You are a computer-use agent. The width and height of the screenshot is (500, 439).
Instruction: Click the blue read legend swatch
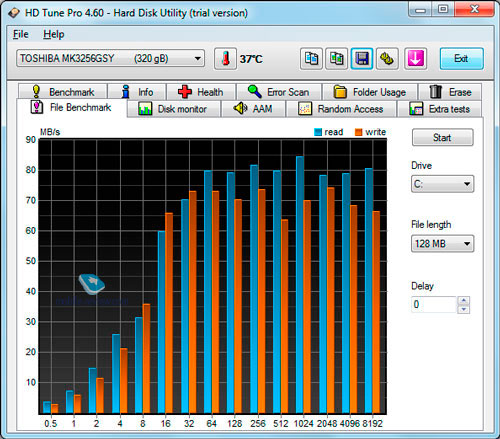tap(318, 132)
